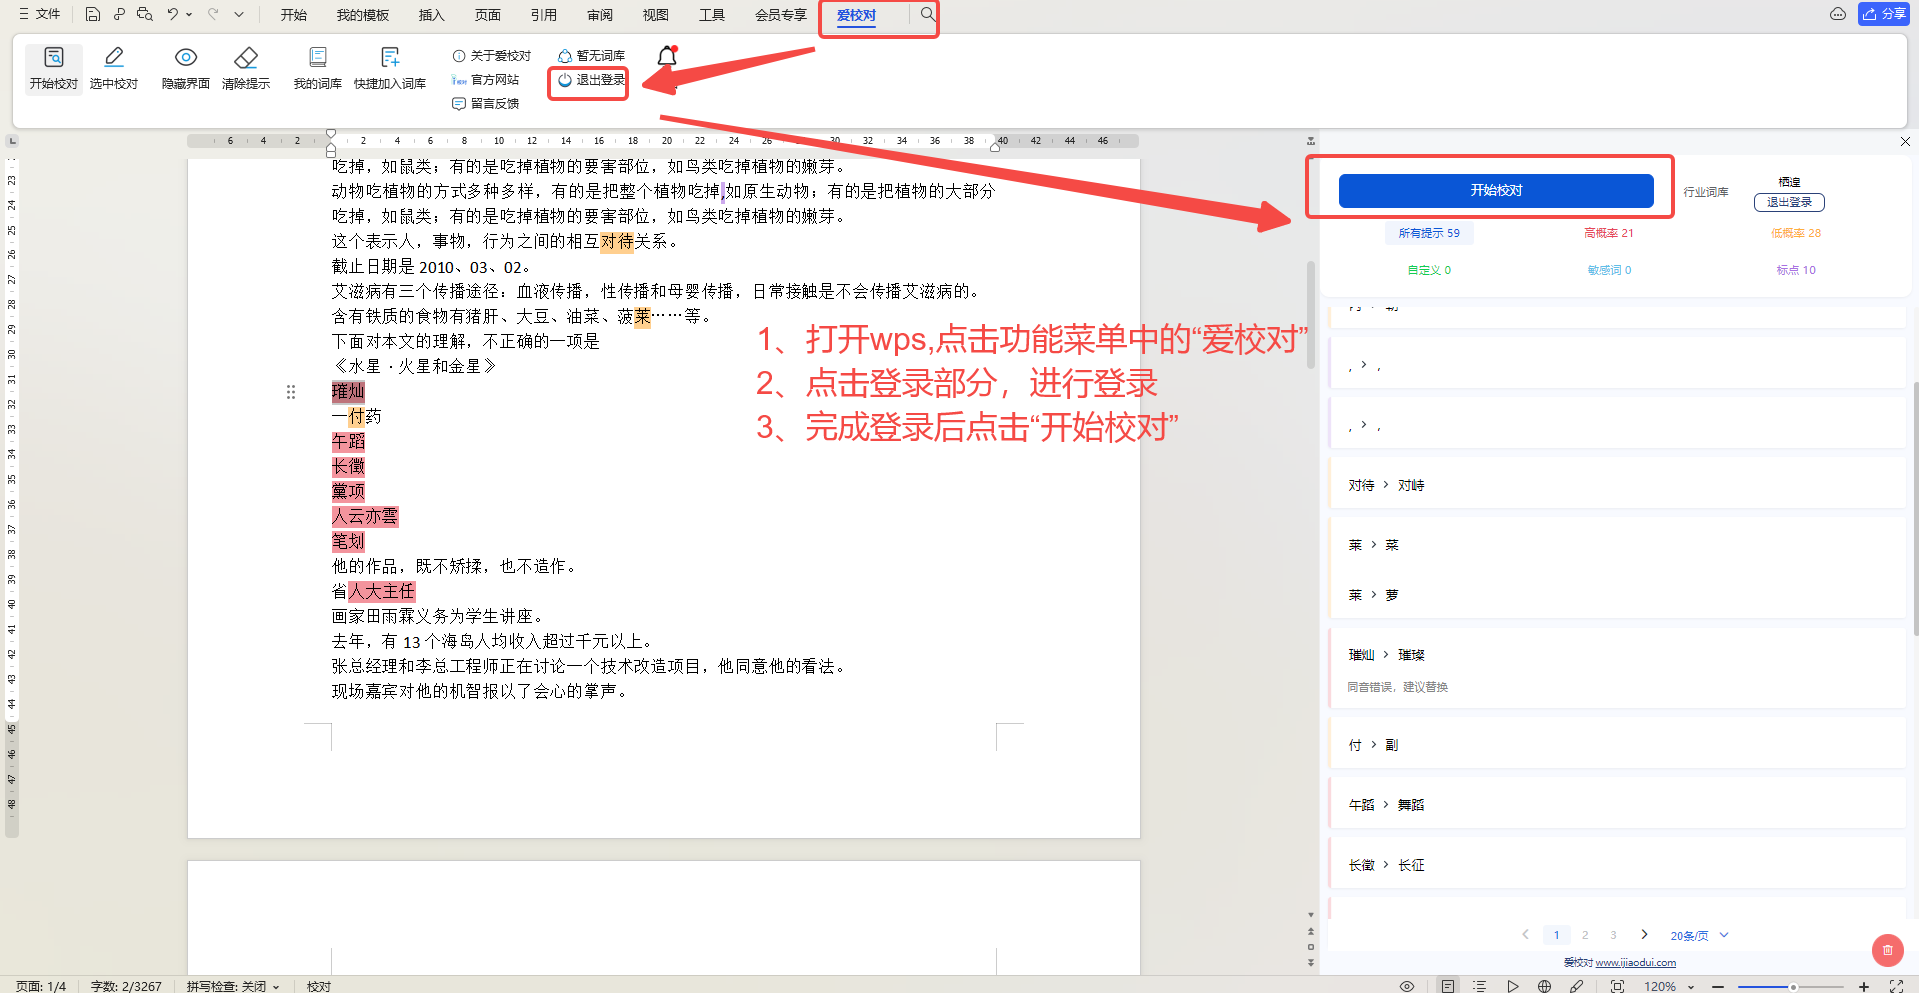The height and width of the screenshot is (993, 1919).
Task: Switch to the 开始 tab
Action: (294, 15)
